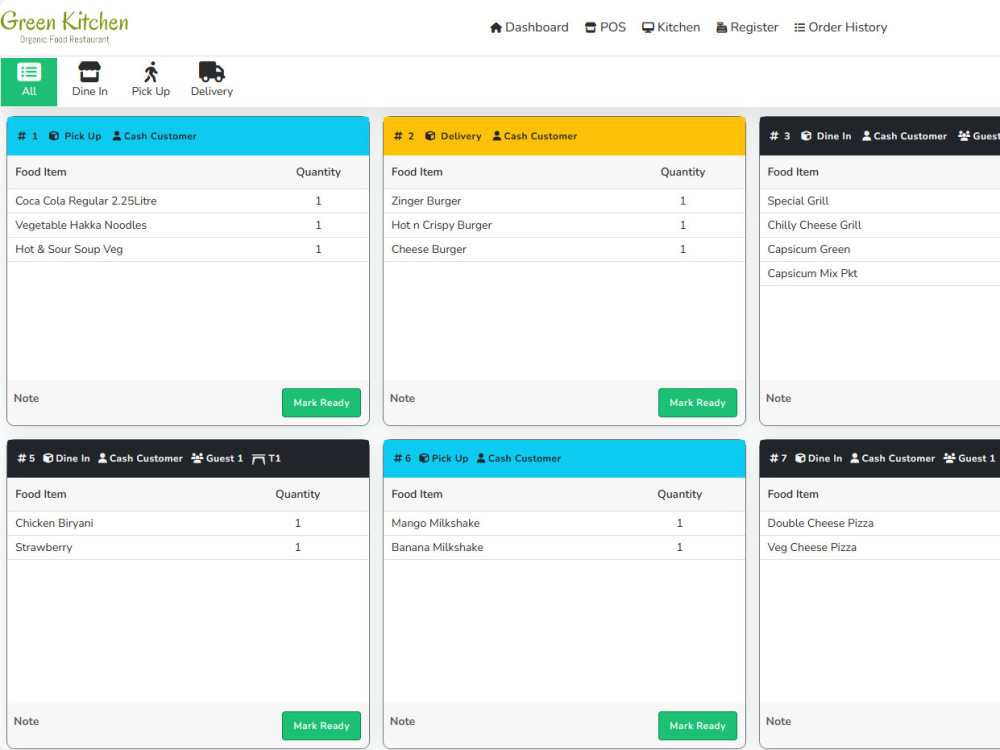Image resolution: width=1000 pixels, height=750 pixels.
Task: Click the customer icon in order #7 header
Action: [855, 458]
